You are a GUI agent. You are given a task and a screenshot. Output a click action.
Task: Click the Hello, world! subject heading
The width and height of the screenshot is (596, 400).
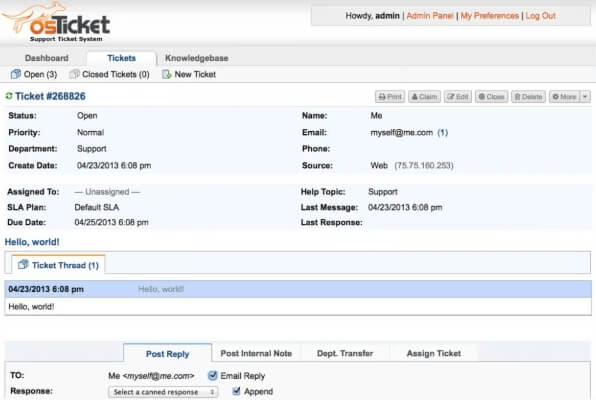pos(32,242)
